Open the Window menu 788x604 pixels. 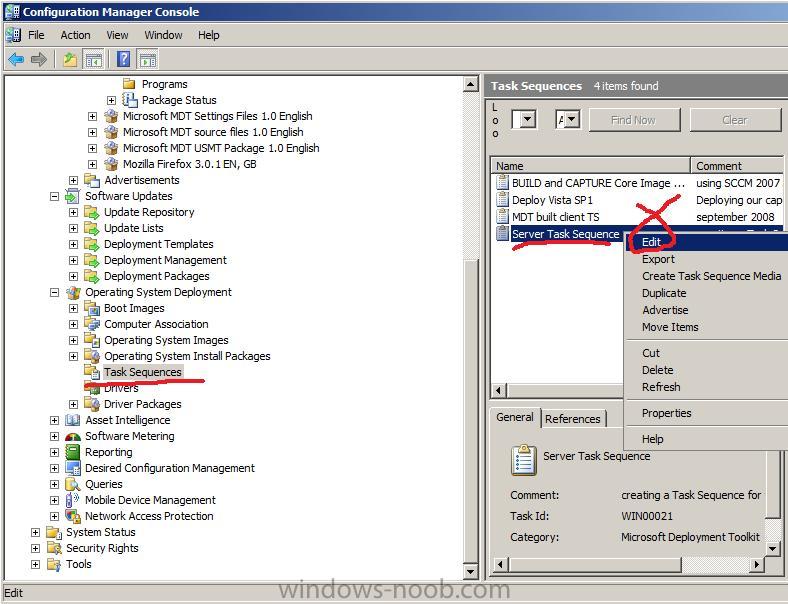163,35
